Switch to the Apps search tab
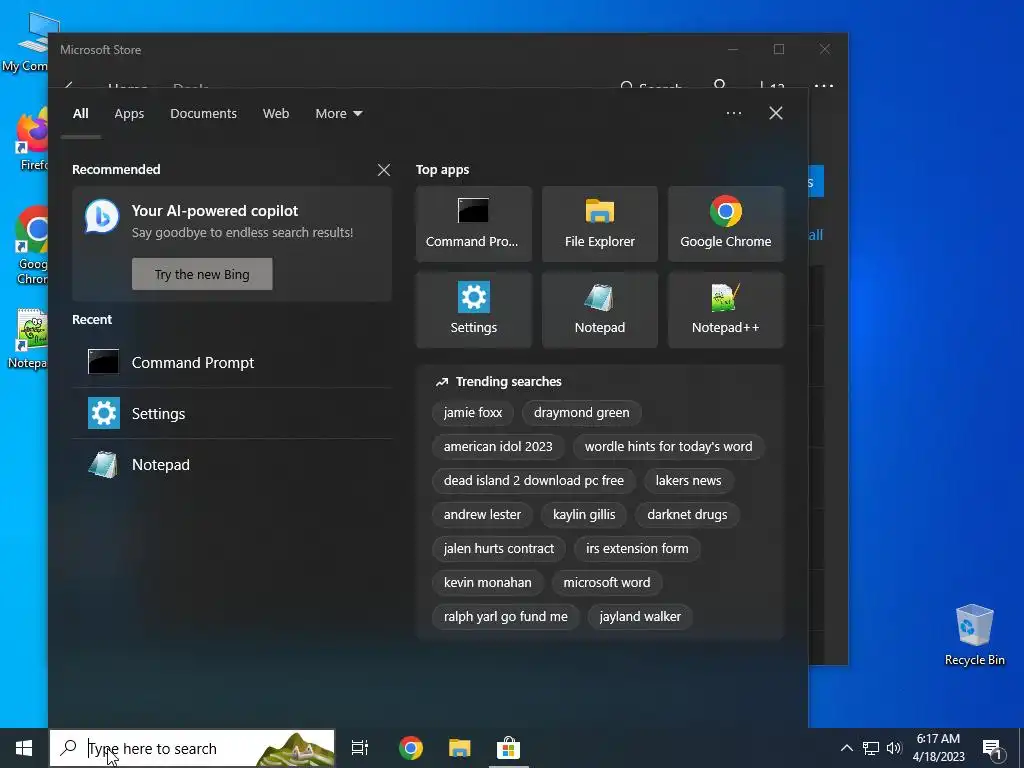This screenshot has height=768, width=1024. [x=129, y=114]
